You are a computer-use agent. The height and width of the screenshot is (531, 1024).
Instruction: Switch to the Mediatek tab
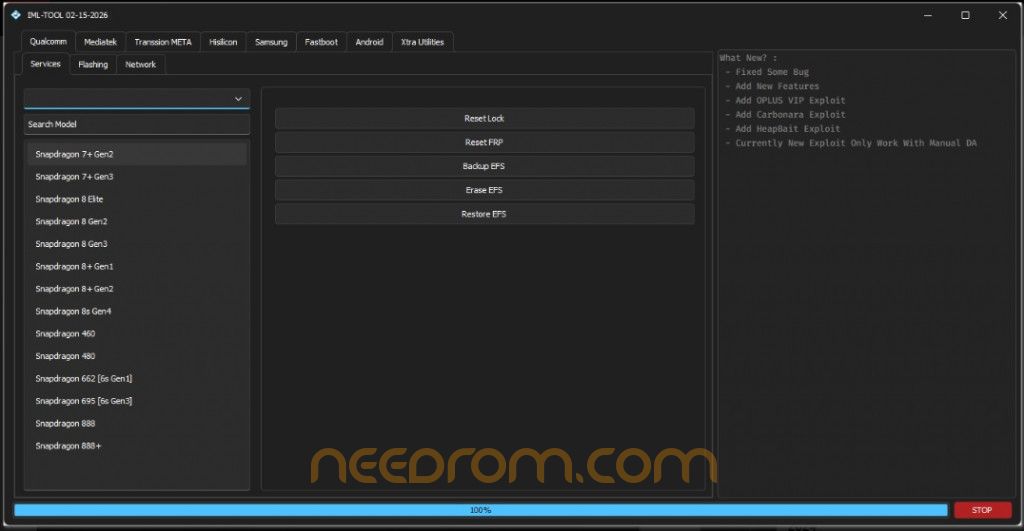100,42
